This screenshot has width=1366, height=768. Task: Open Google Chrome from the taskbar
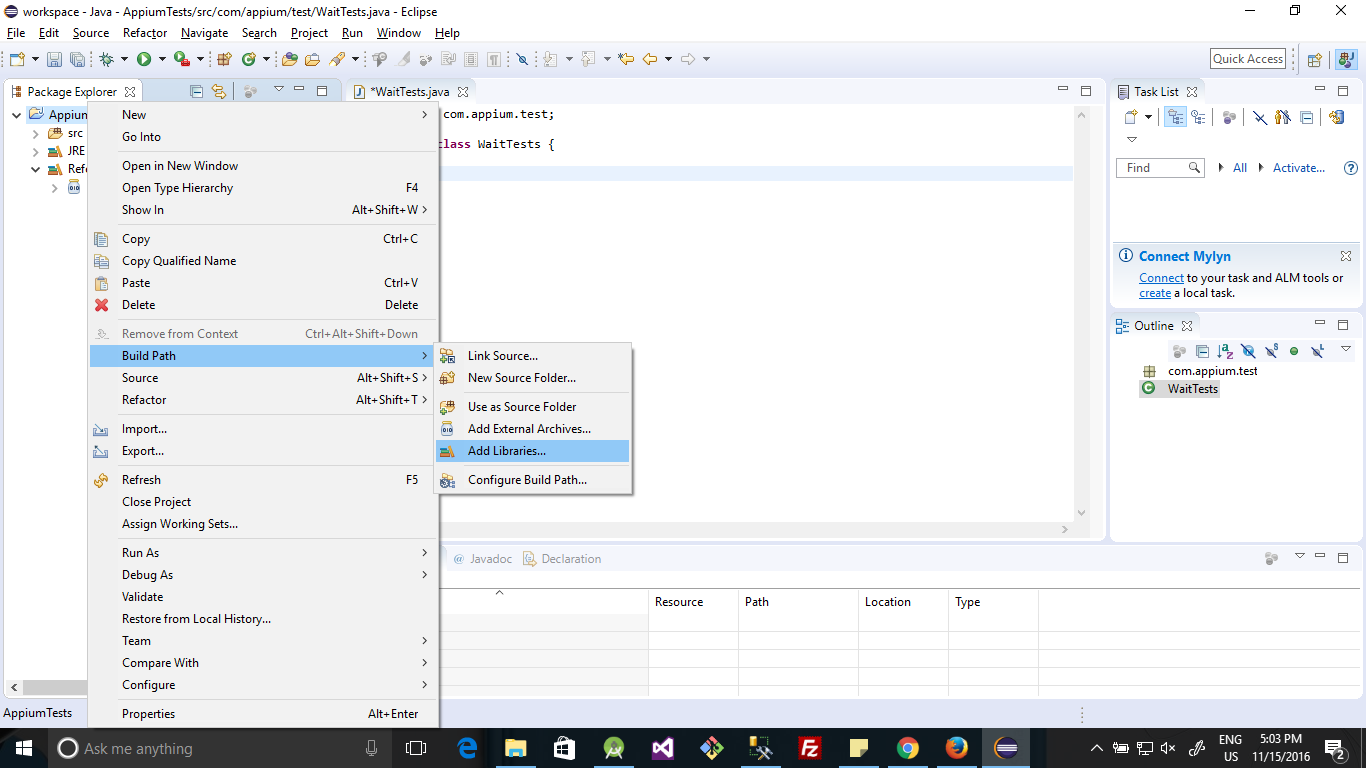[908, 748]
